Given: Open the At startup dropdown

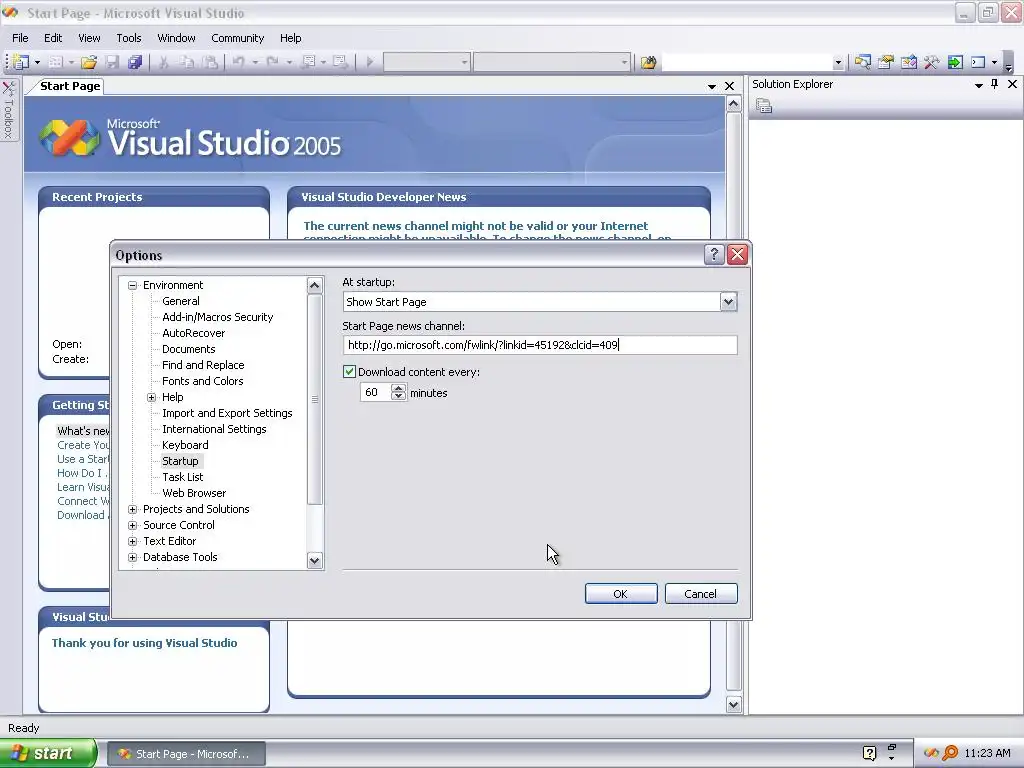Looking at the screenshot, I should pyautogui.click(x=728, y=302).
